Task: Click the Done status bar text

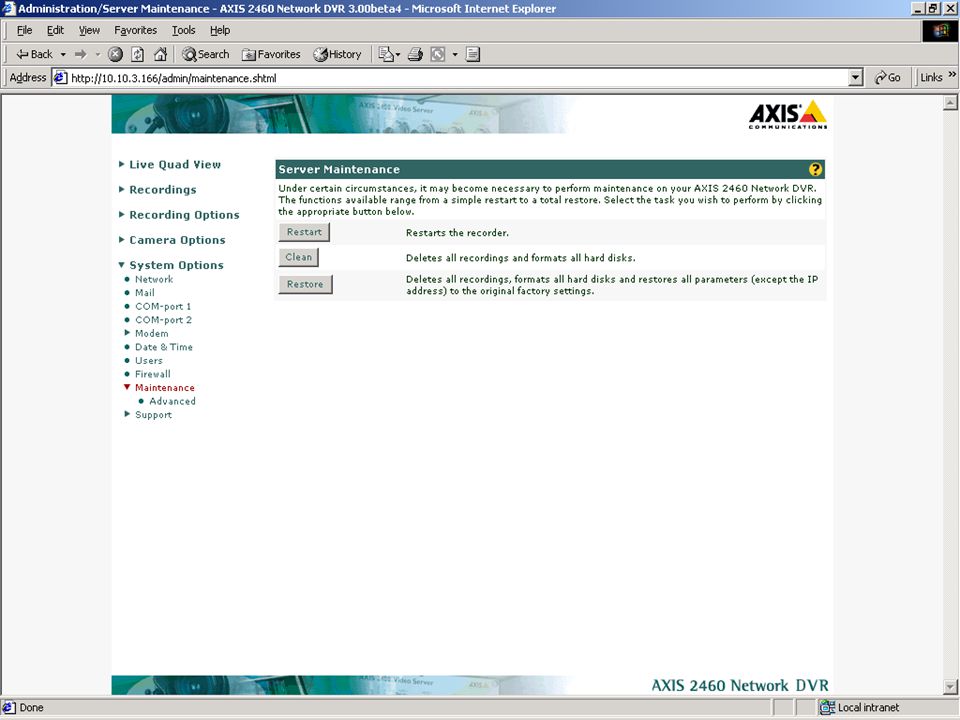Action: [x=31, y=708]
